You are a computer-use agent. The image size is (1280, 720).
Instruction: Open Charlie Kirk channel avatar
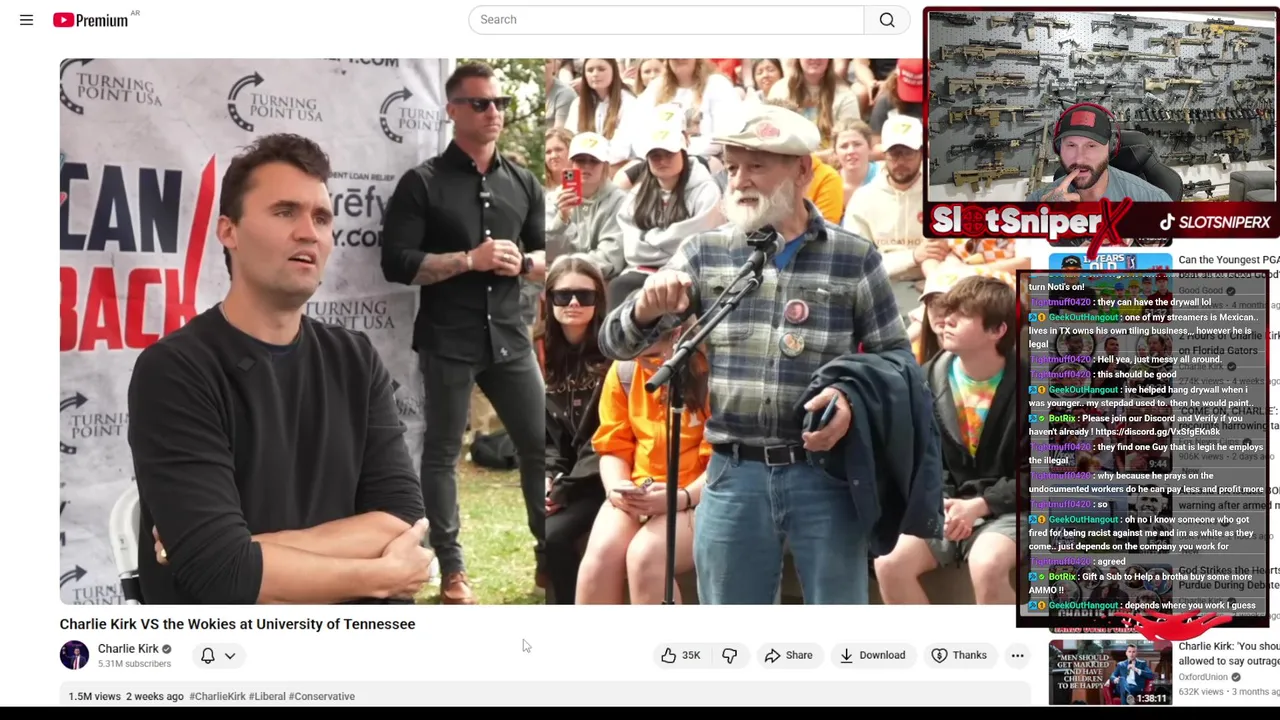pos(74,655)
